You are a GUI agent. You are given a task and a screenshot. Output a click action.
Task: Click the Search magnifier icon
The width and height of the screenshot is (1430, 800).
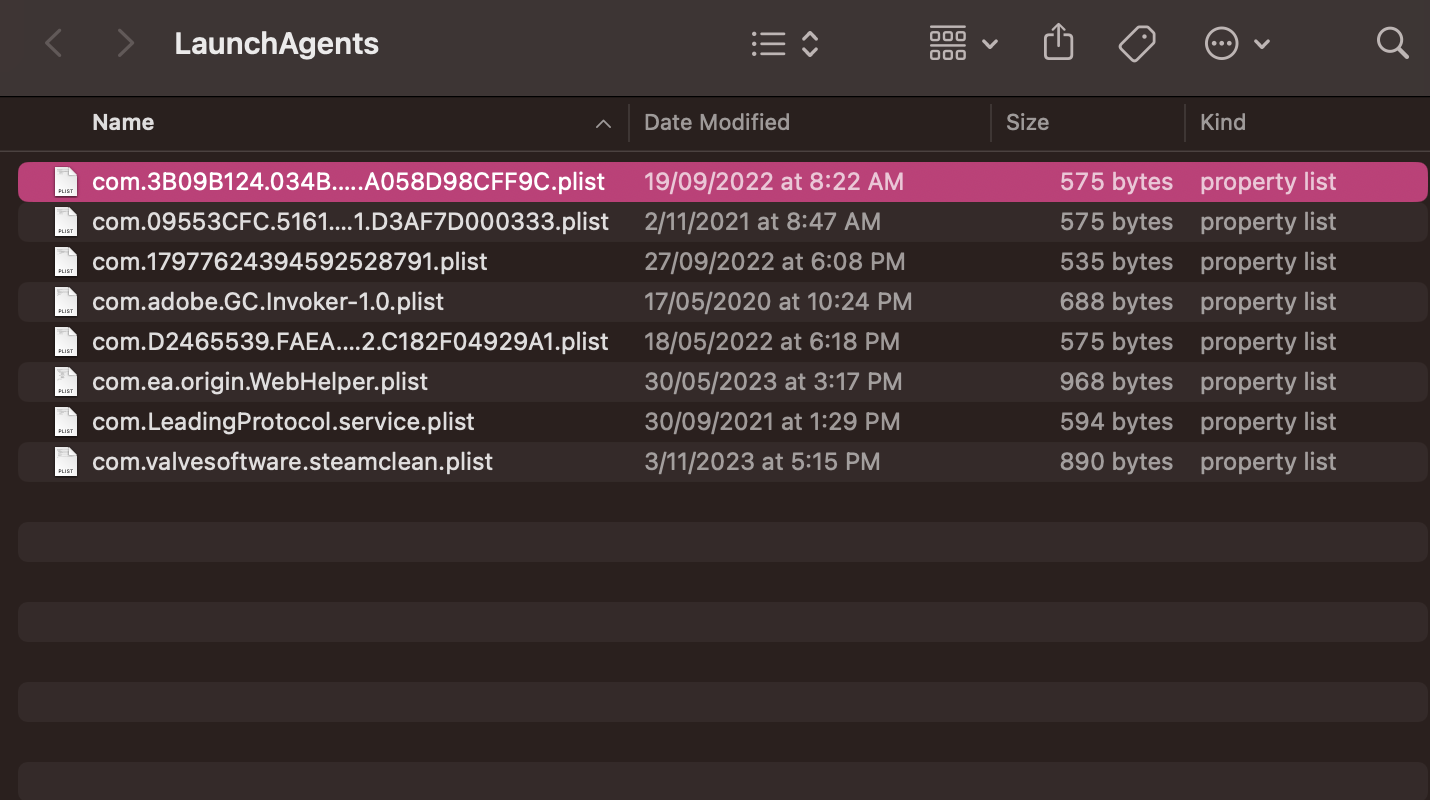(x=1392, y=43)
